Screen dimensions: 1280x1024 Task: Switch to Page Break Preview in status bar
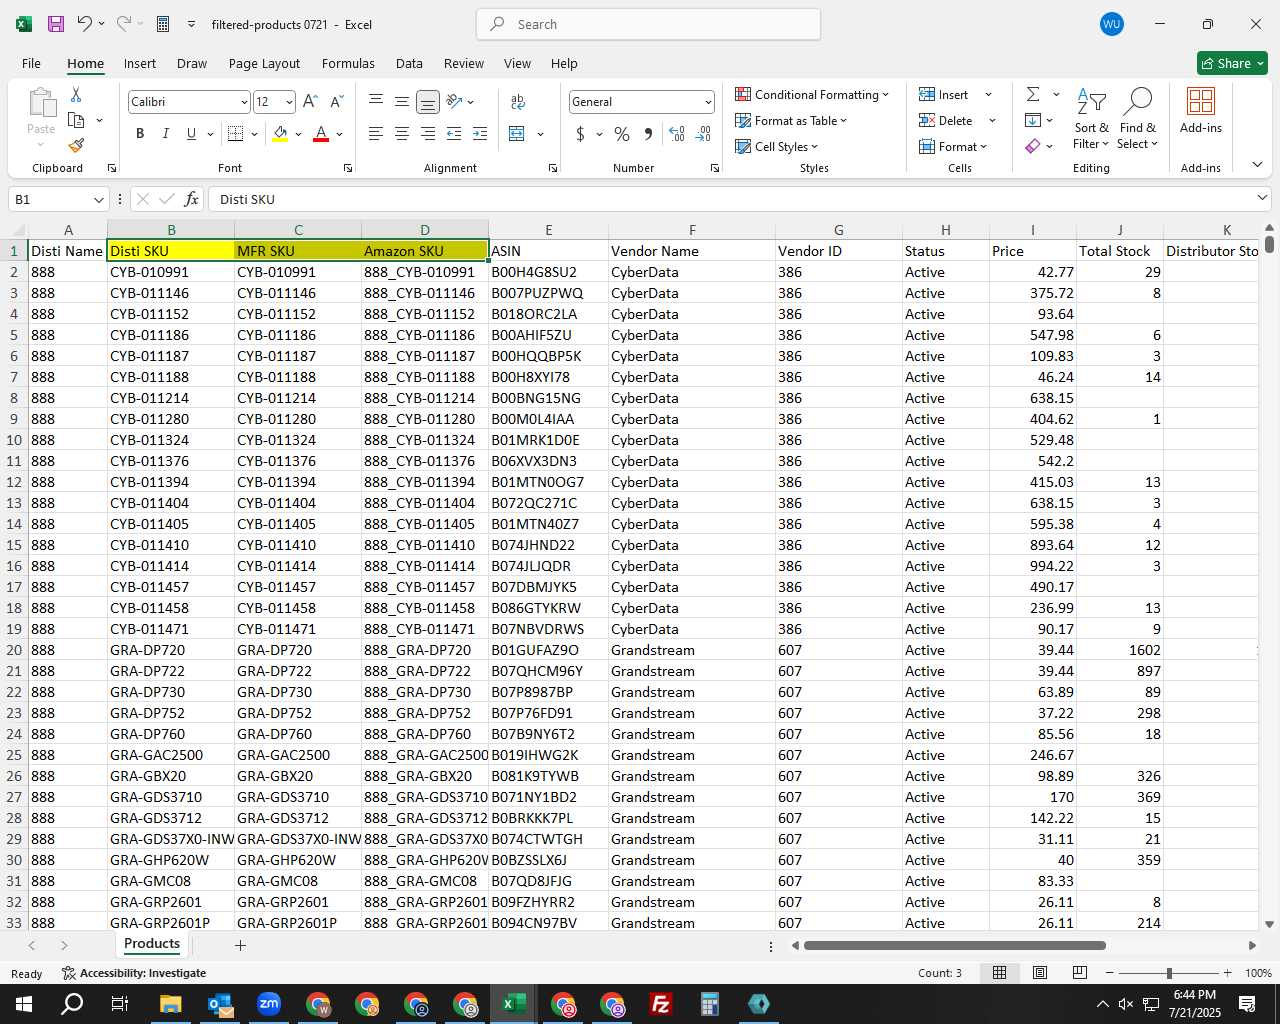tap(1079, 973)
